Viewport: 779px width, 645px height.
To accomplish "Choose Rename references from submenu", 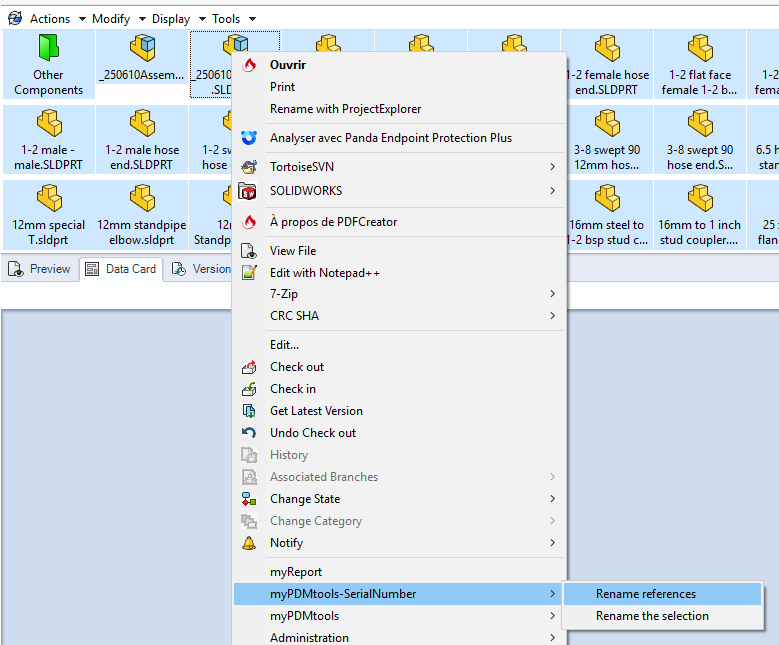I will pyautogui.click(x=646, y=594).
